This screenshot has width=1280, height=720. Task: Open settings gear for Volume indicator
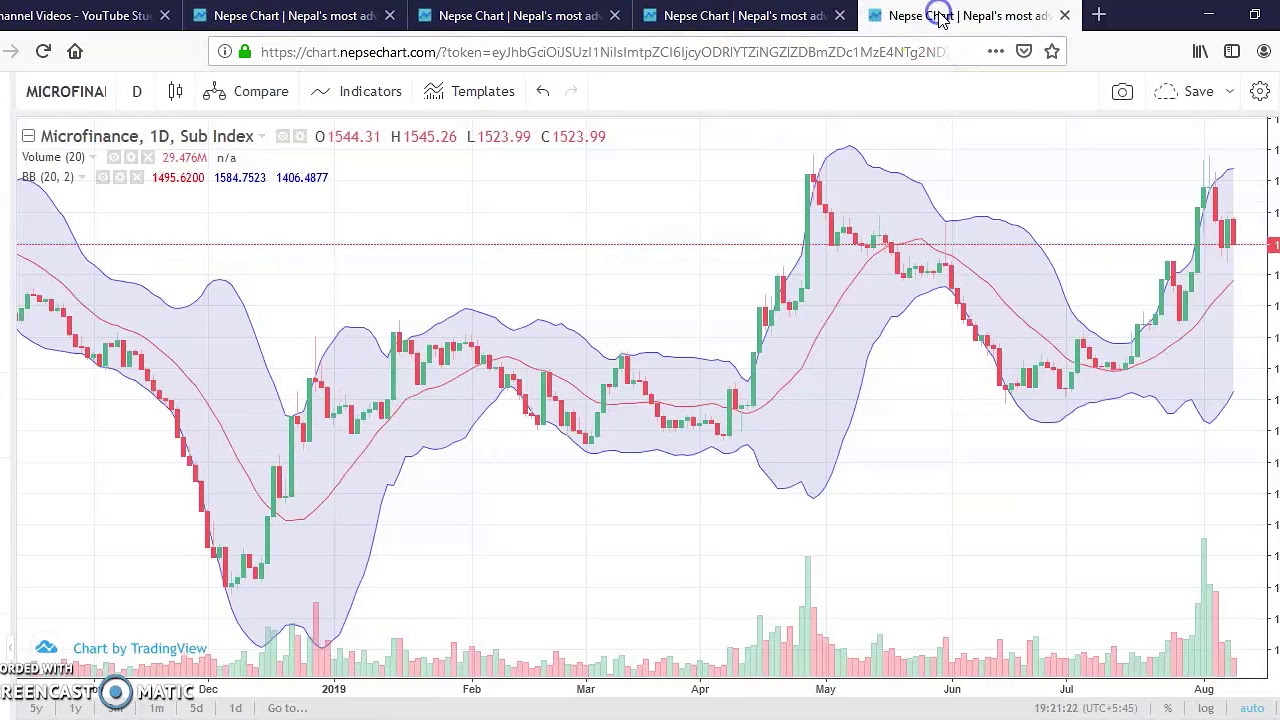130,157
